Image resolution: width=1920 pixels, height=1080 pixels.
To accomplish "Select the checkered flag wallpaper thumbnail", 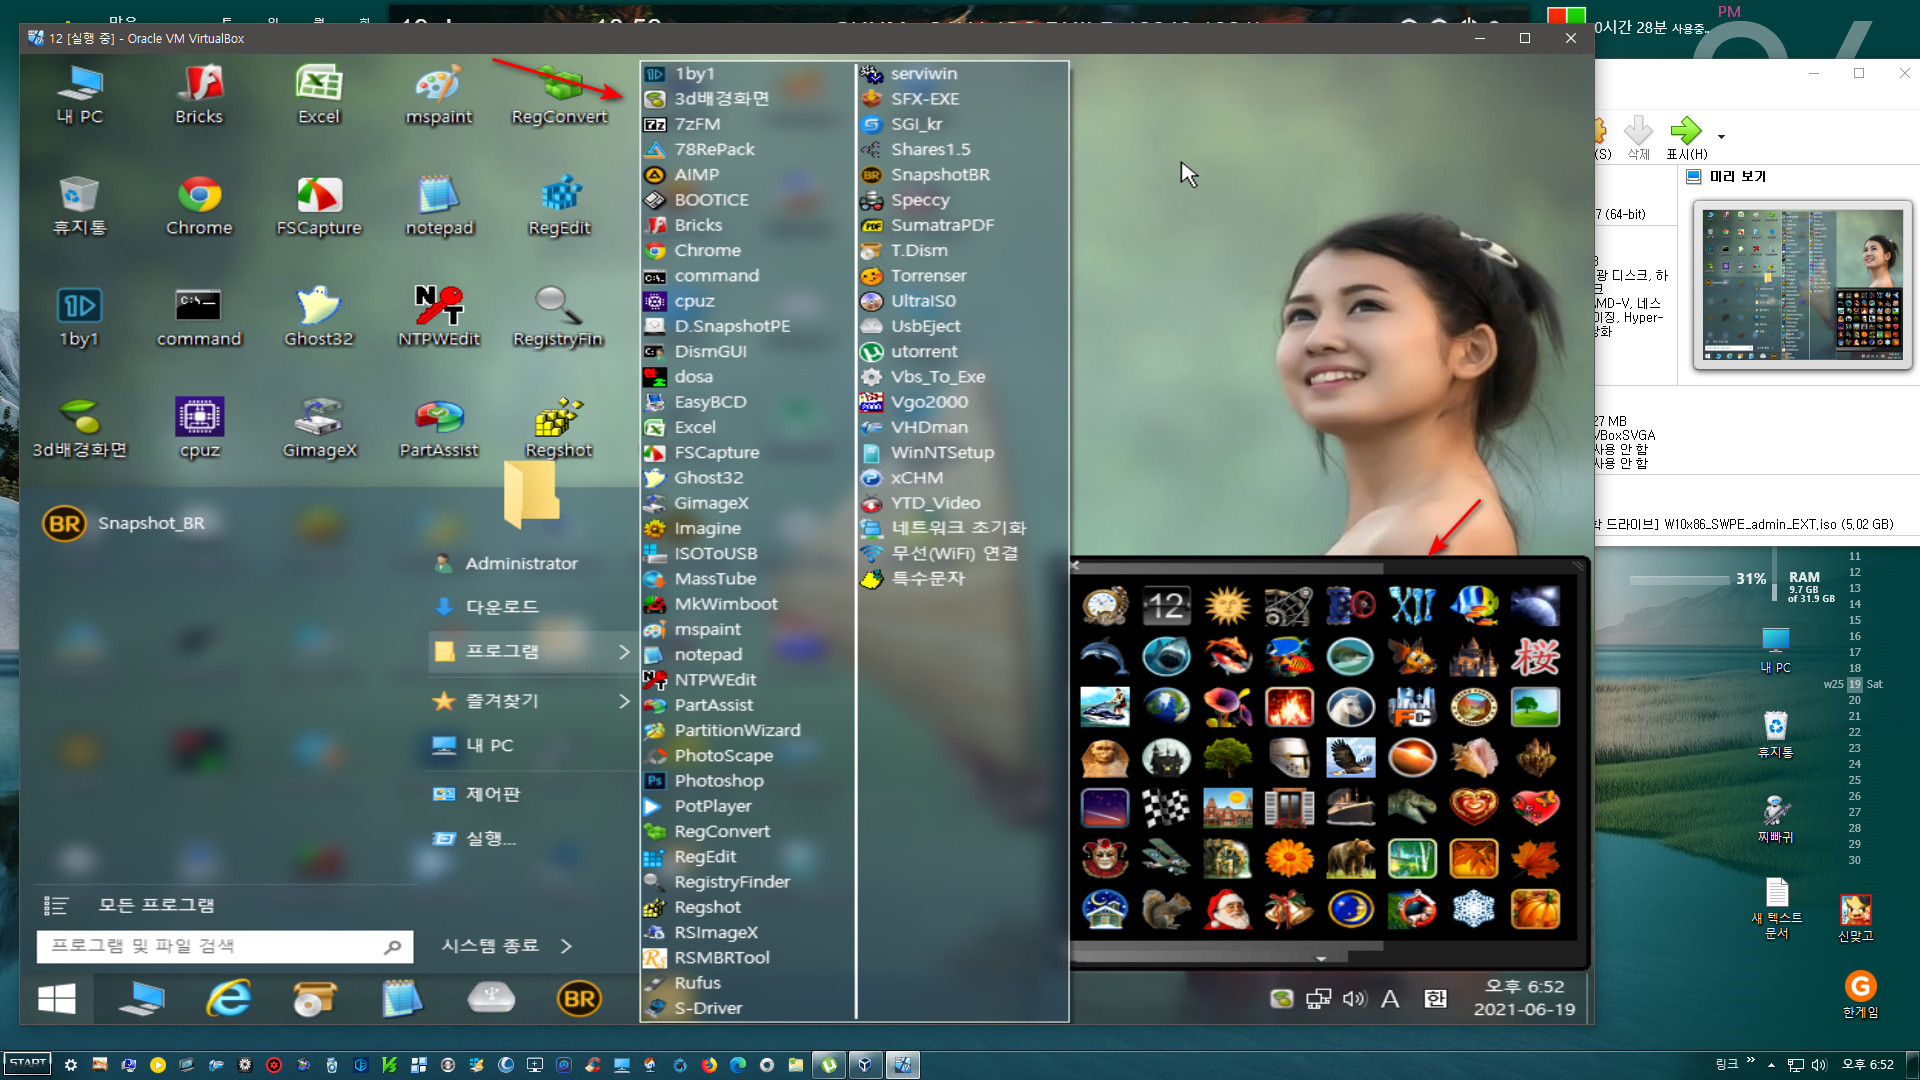I will (1166, 808).
